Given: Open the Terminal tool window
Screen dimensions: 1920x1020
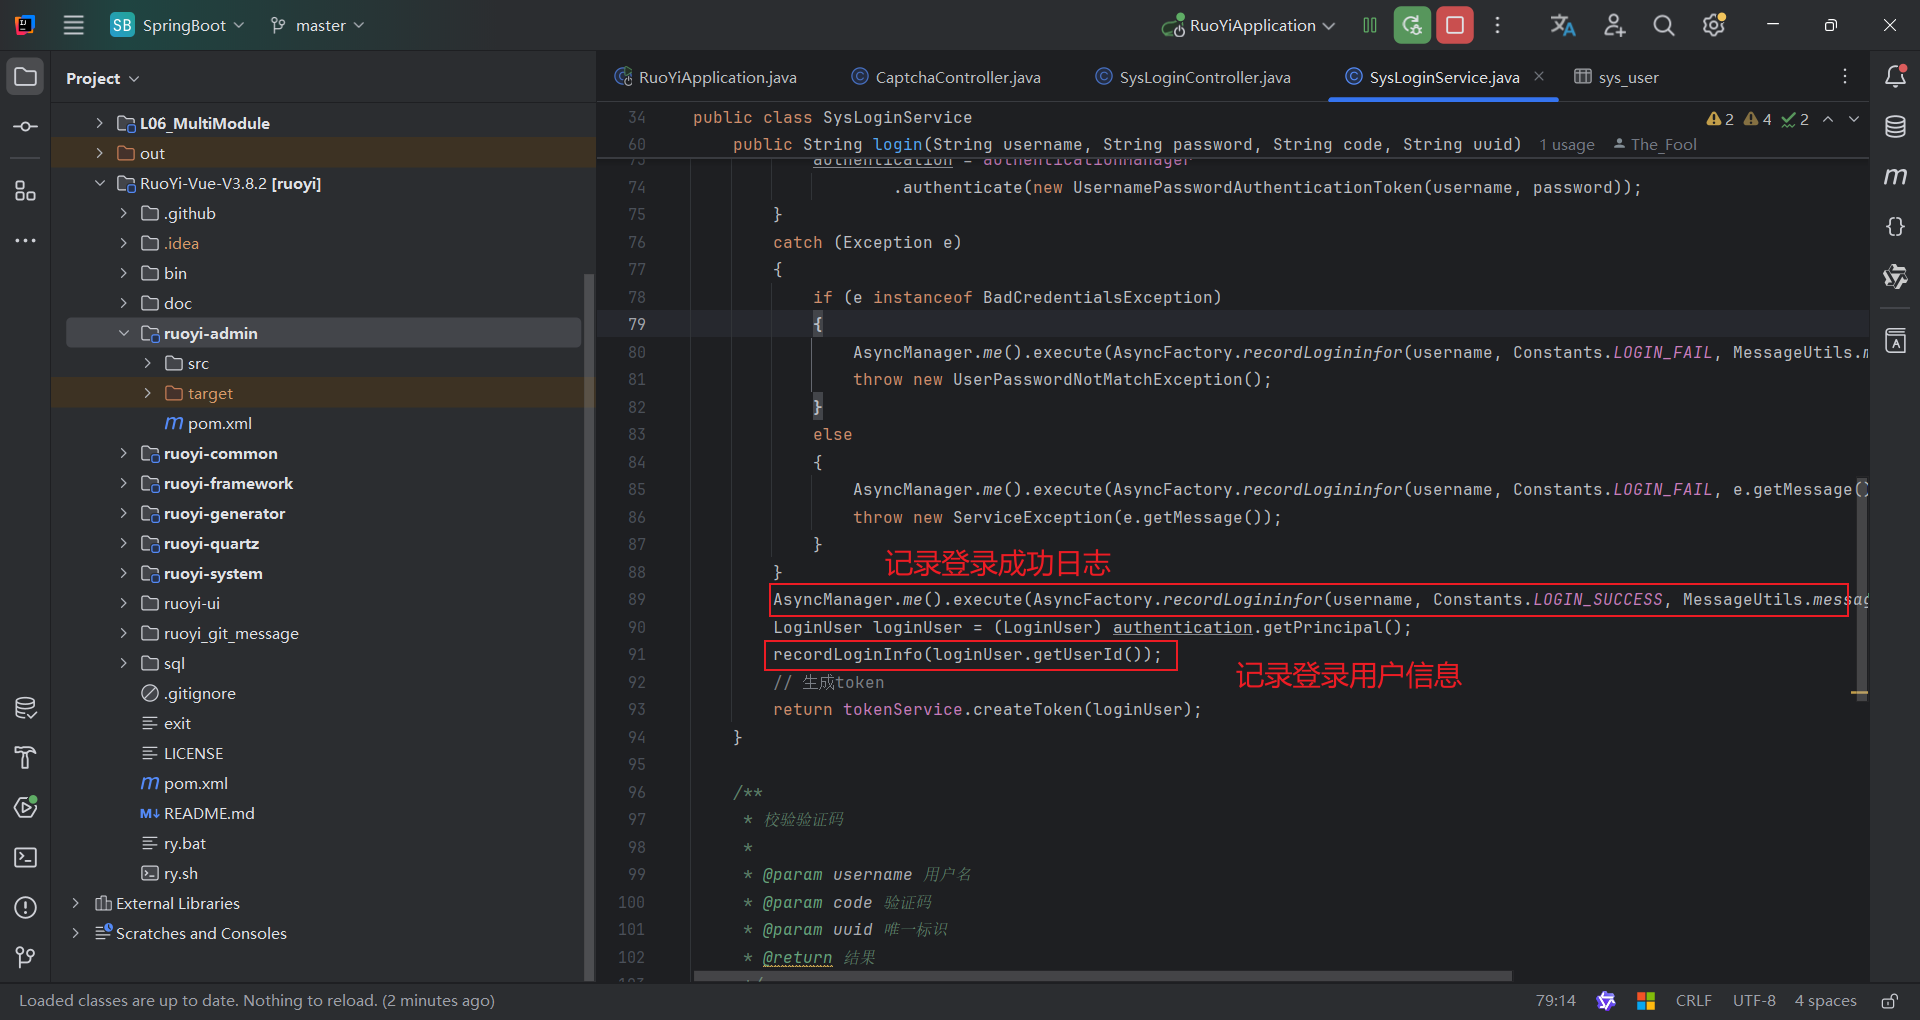Looking at the screenshot, I should pyautogui.click(x=25, y=857).
